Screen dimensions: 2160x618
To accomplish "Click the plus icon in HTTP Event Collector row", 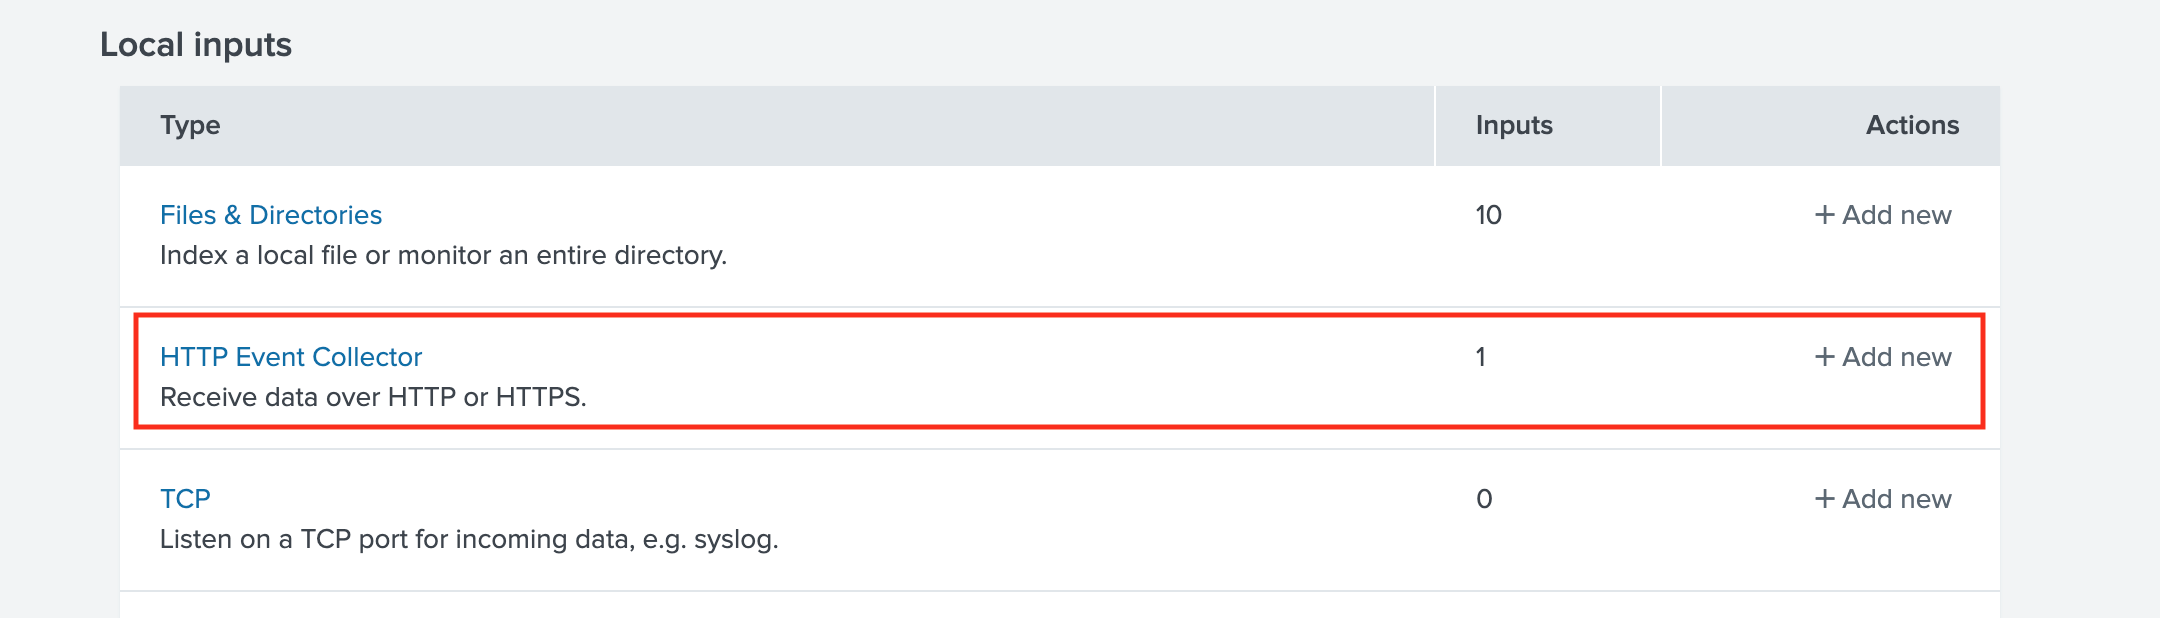I will [x=1824, y=357].
